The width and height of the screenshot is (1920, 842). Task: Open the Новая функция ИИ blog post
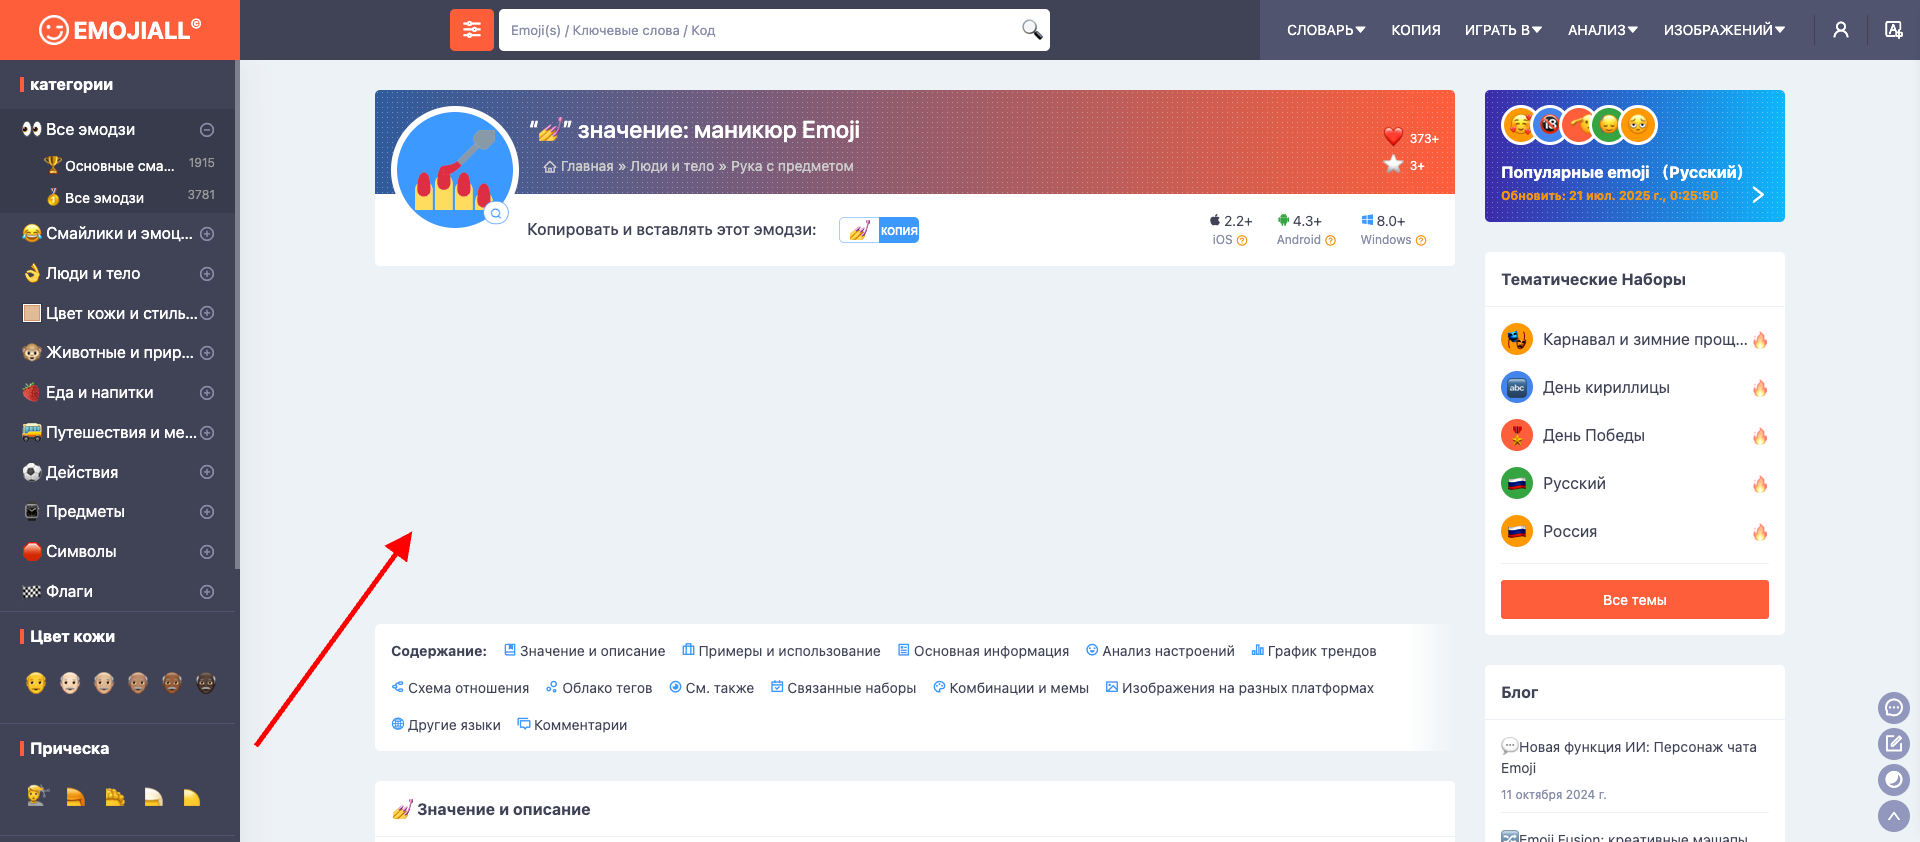coord(1629,757)
